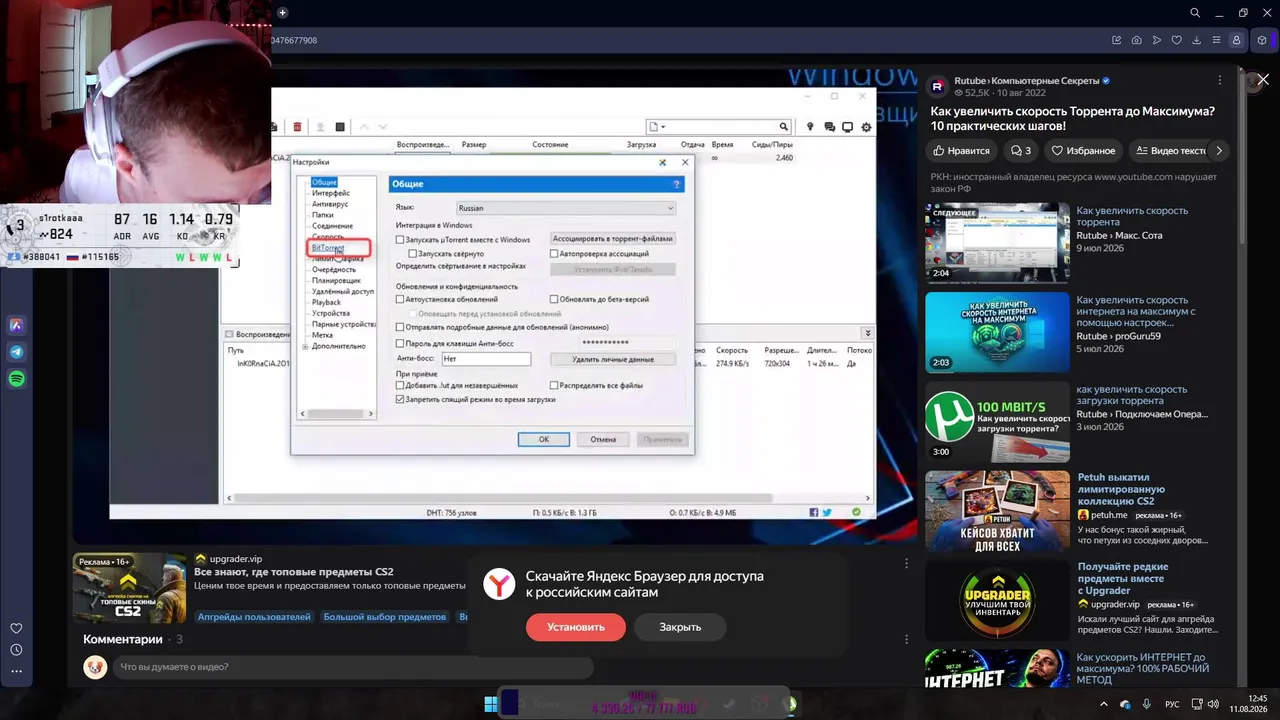Collapse uTorrent detail pane with double-chevron
The height and width of the screenshot is (720, 1280).
[867, 333]
